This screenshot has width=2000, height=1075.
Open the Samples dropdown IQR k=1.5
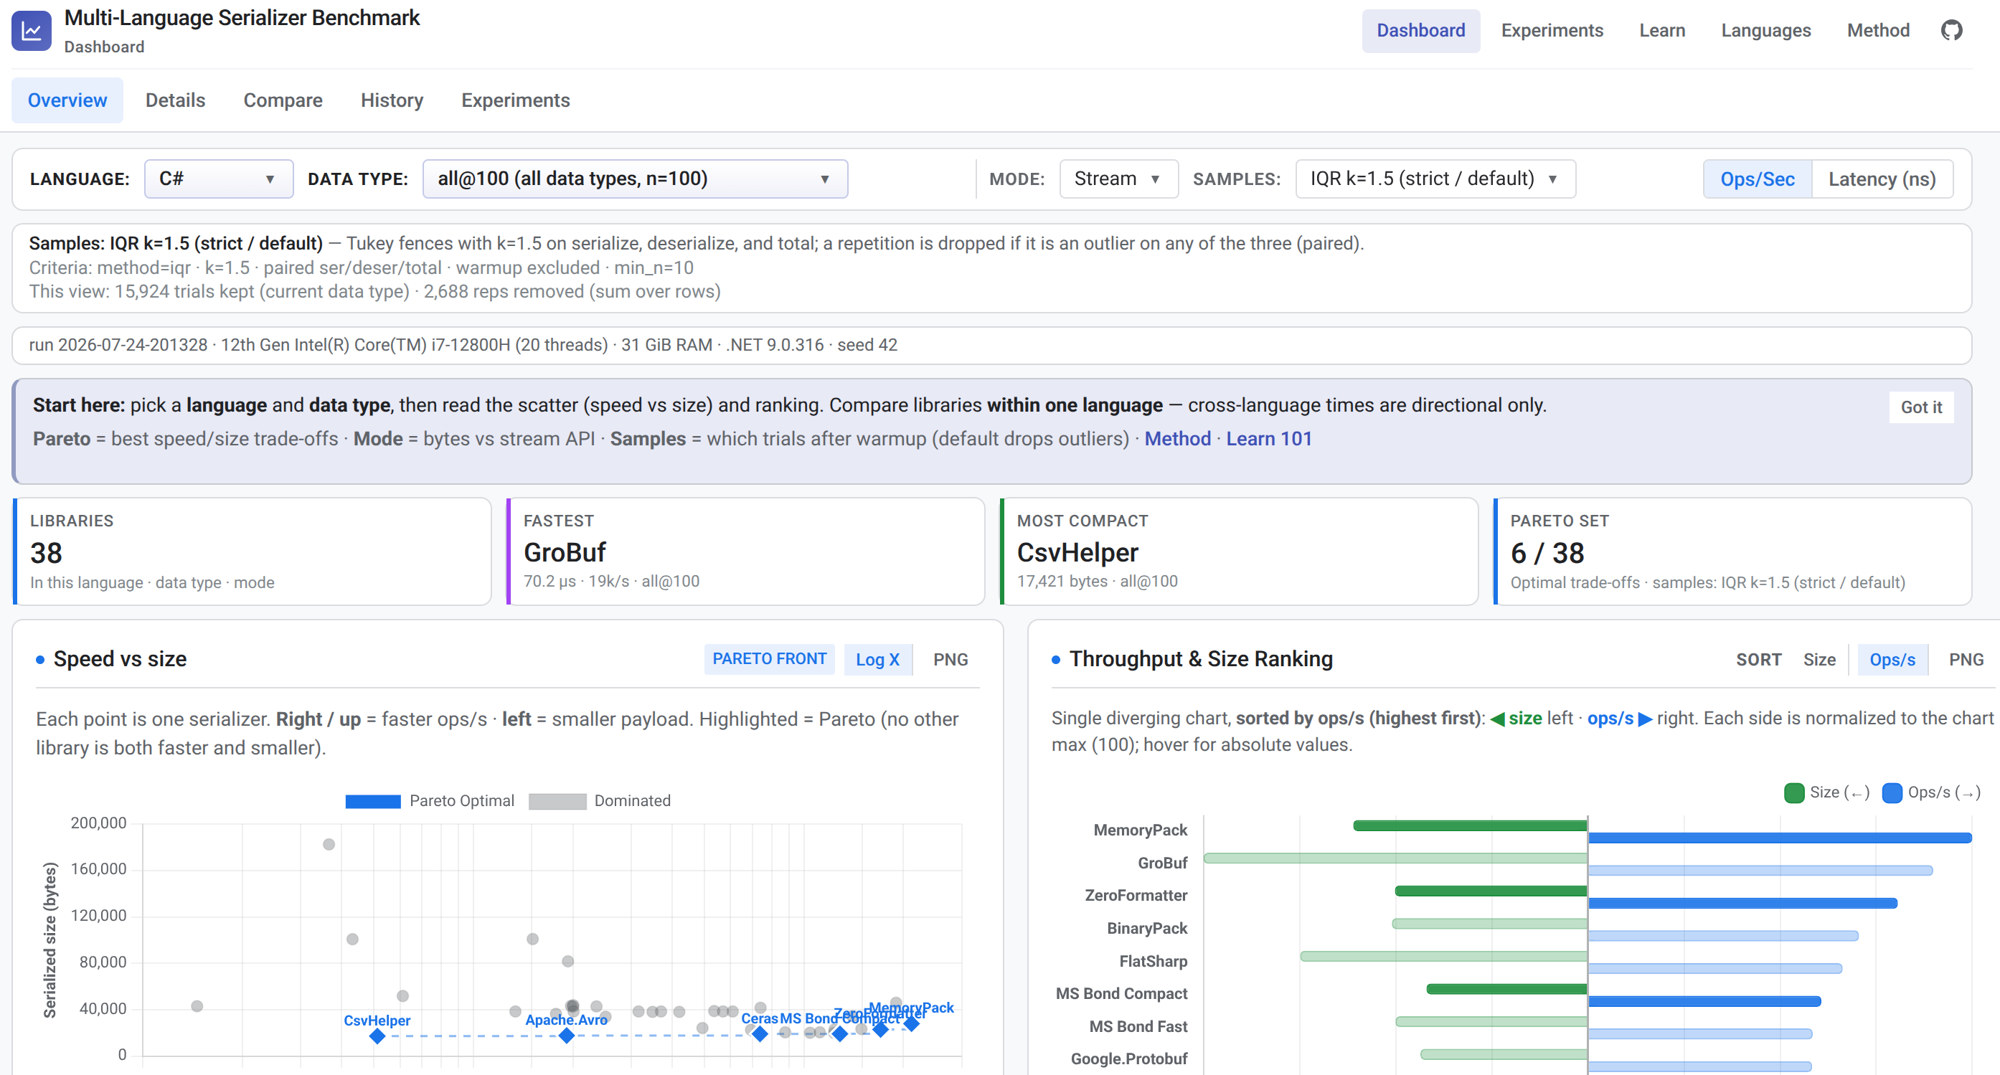1435,179
